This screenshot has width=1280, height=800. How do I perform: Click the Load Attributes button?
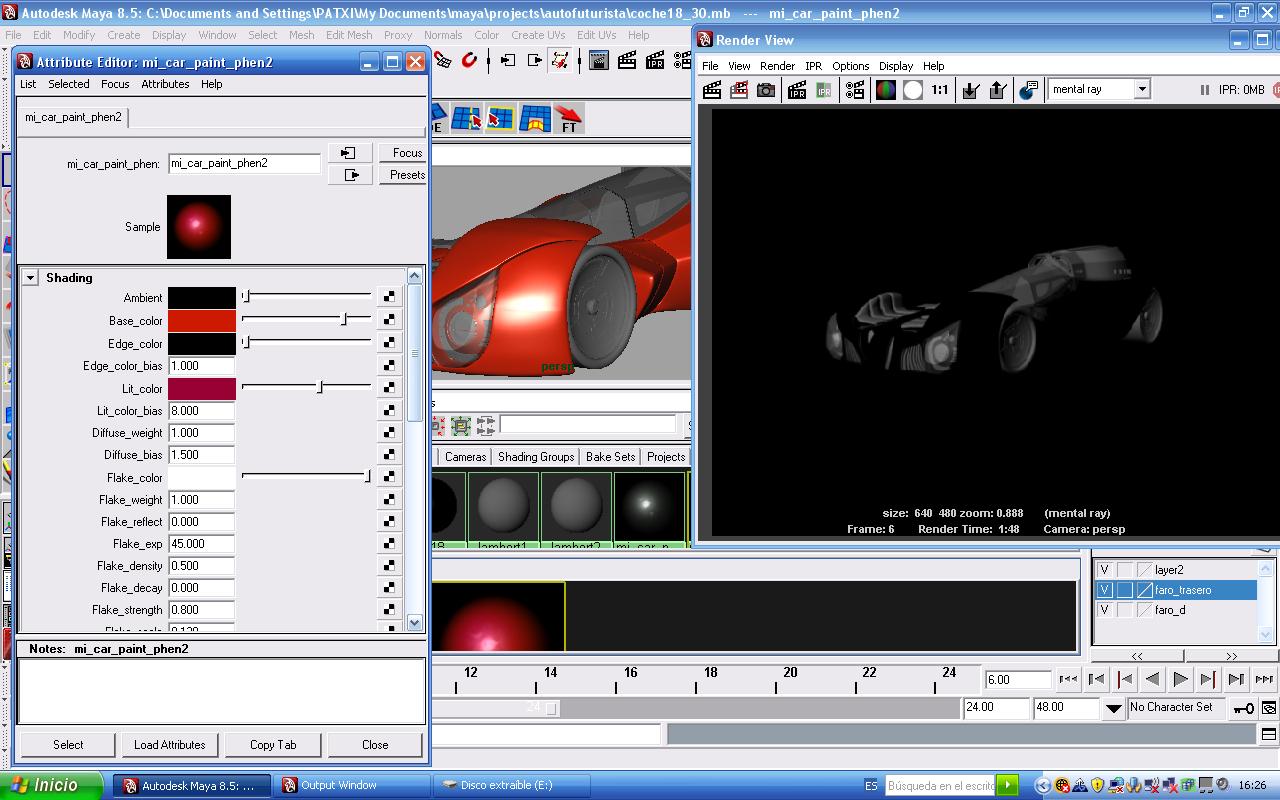[x=169, y=745]
